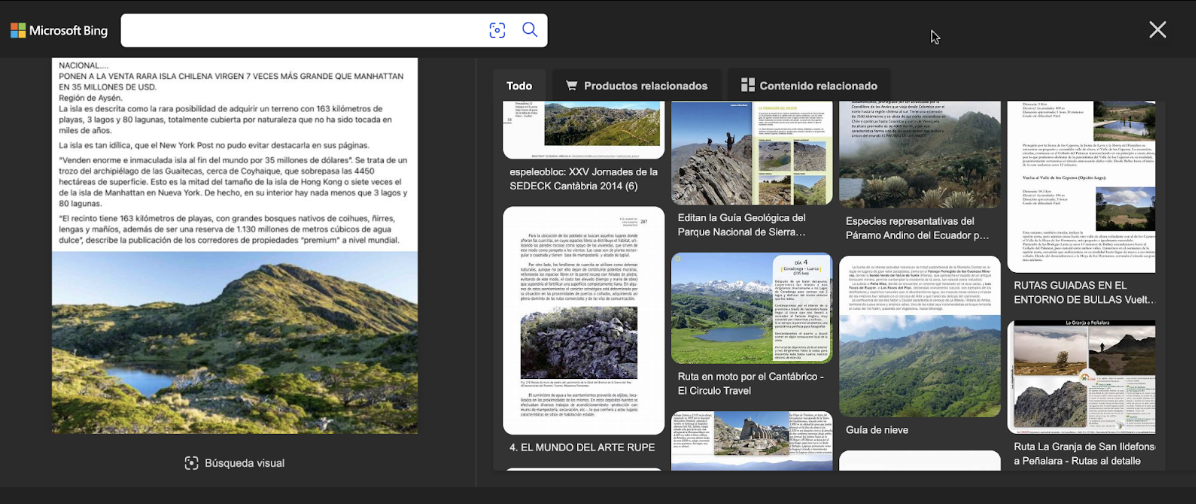This screenshot has width=1196, height=504.
Task: Close the visual search overlay
Action: pyautogui.click(x=1157, y=30)
